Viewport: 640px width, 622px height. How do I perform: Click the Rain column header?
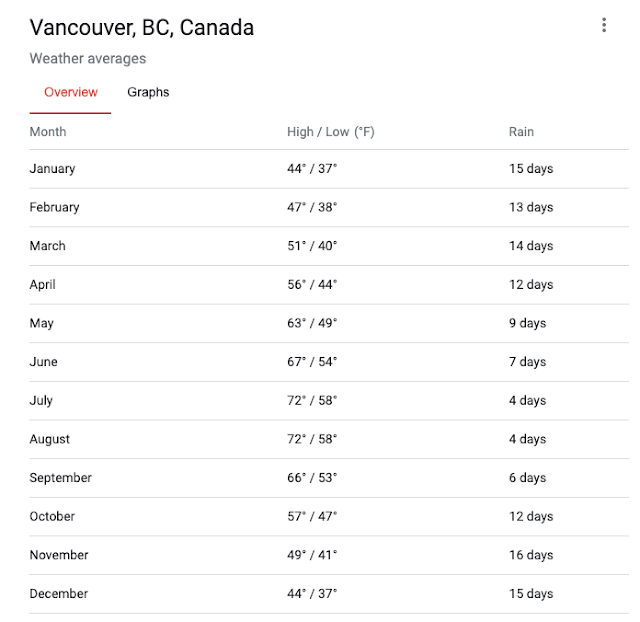(521, 132)
